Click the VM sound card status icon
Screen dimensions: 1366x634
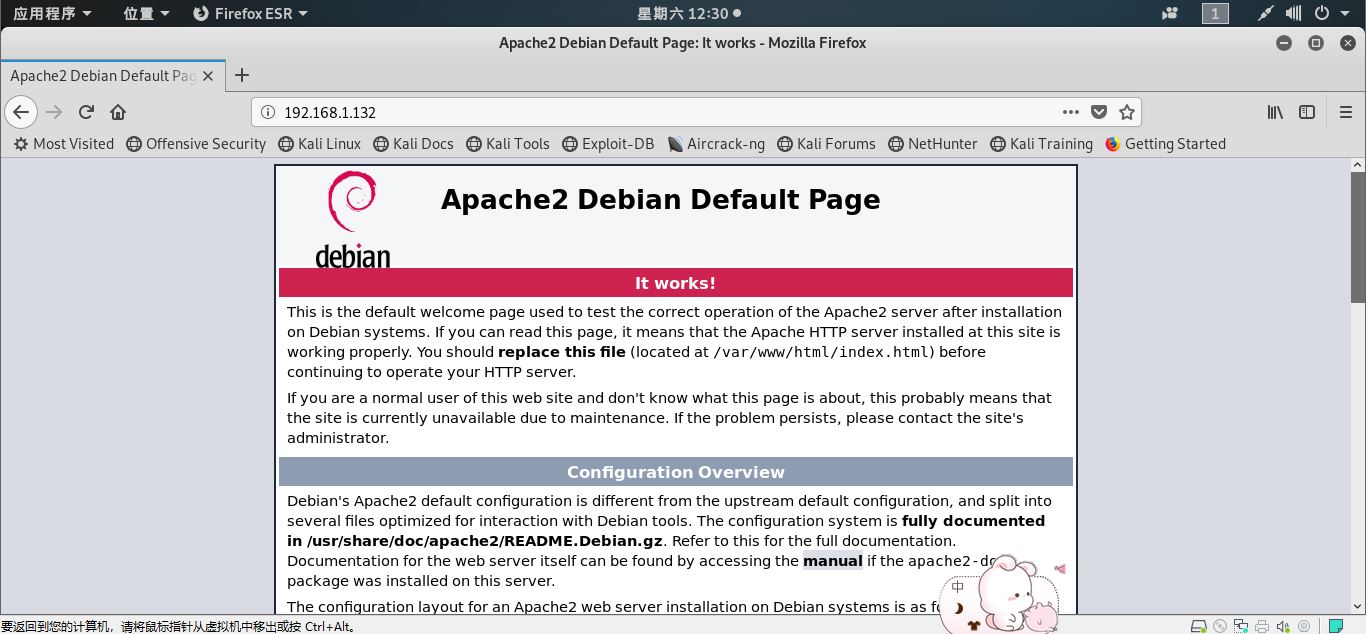click(1283, 627)
